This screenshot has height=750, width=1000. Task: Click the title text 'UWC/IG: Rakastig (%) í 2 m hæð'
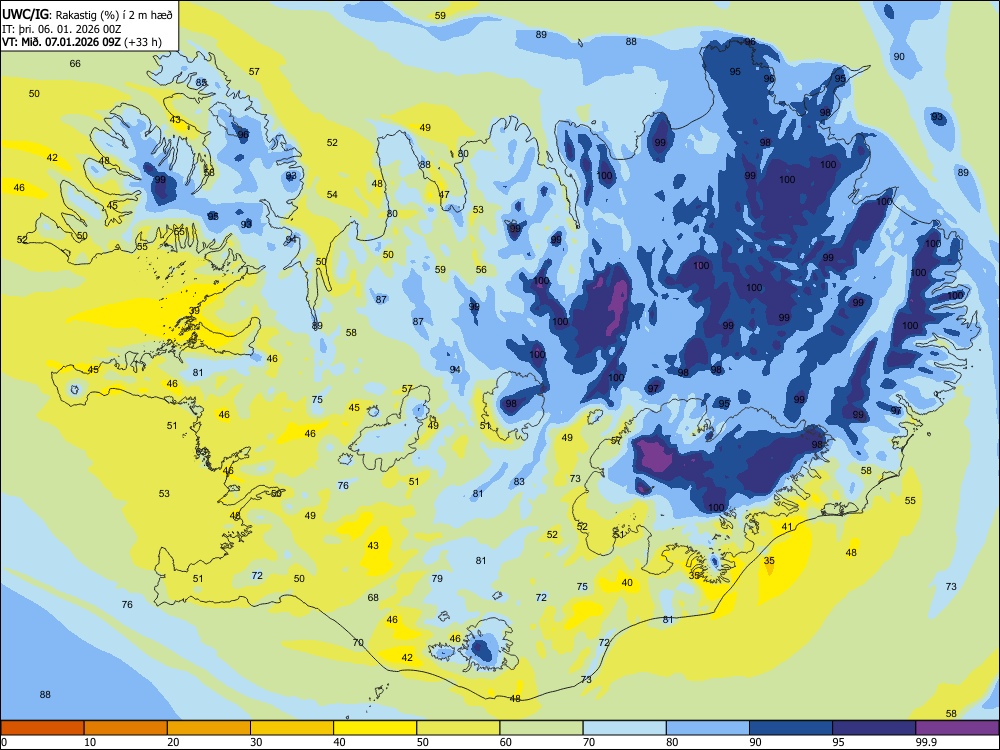click(x=87, y=15)
